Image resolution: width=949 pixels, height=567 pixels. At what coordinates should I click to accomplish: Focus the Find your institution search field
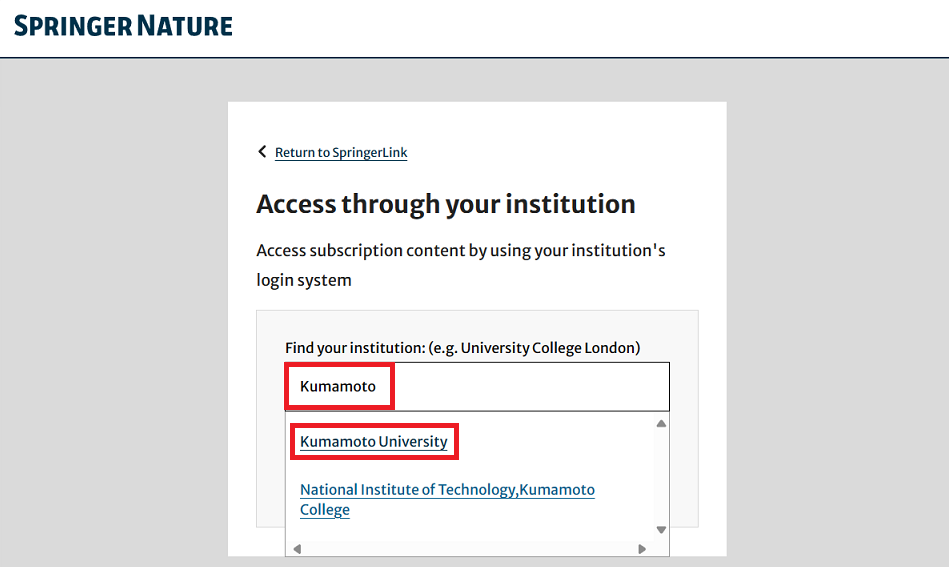pyautogui.click(x=477, y=387)
